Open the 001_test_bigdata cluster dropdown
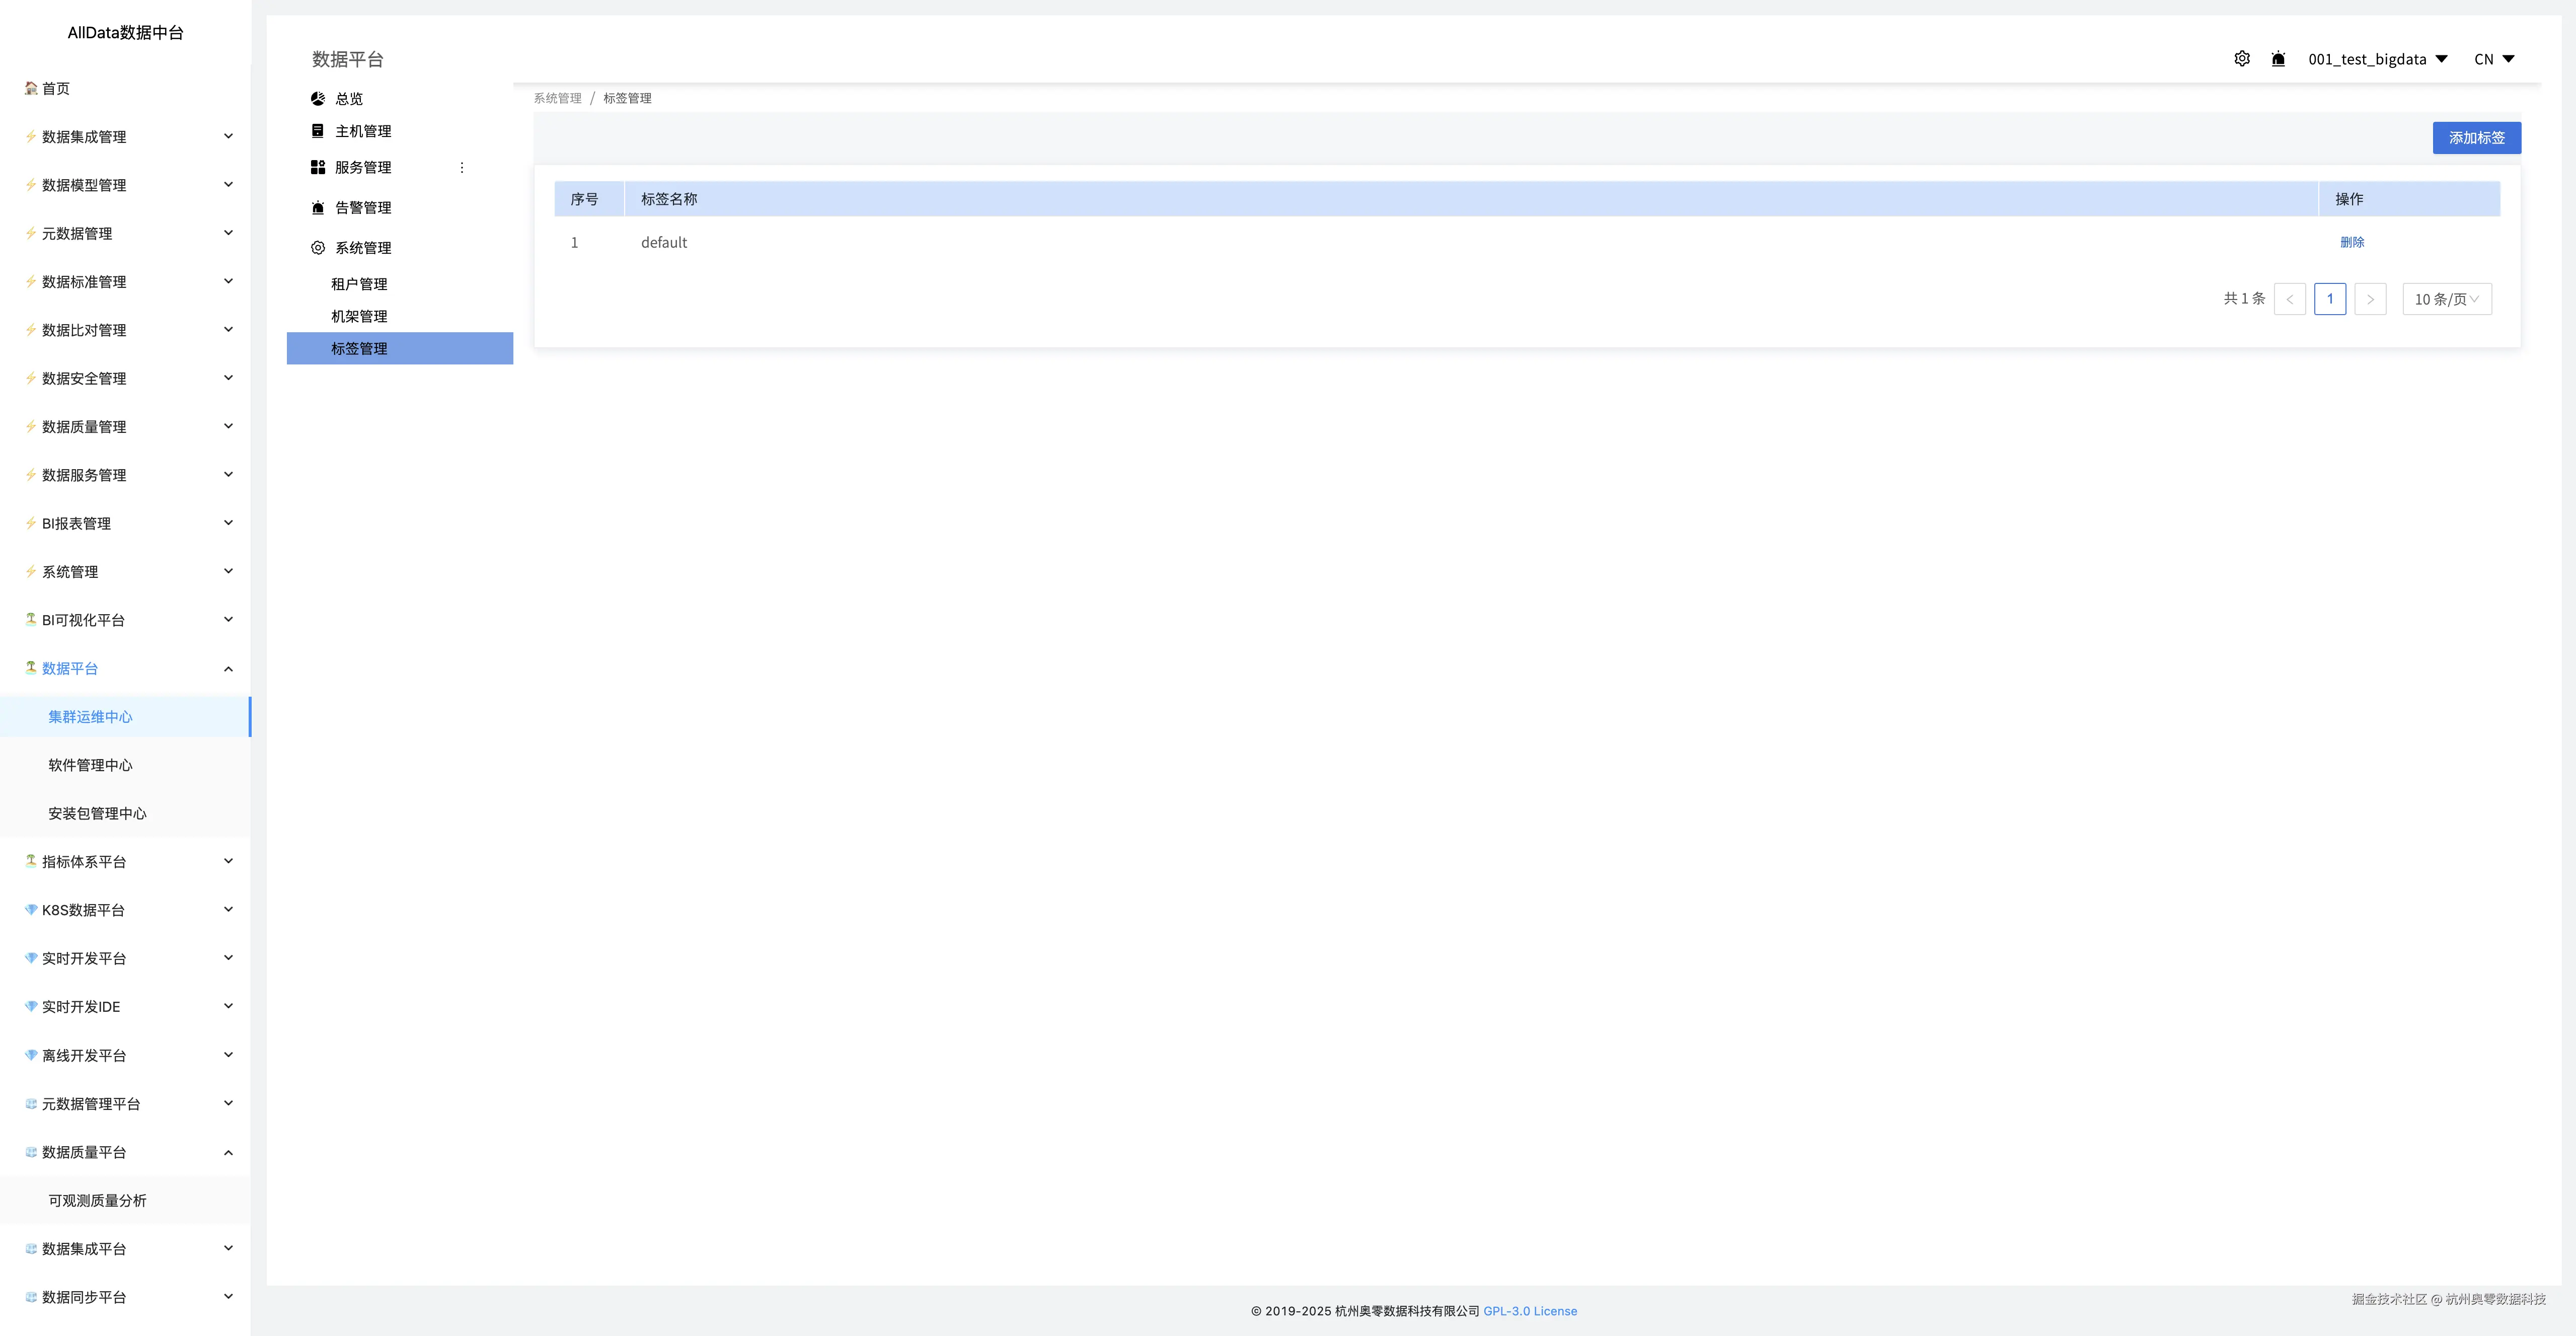Viewport: 2576px width, 1336px height. click(x=2377, y=59)
